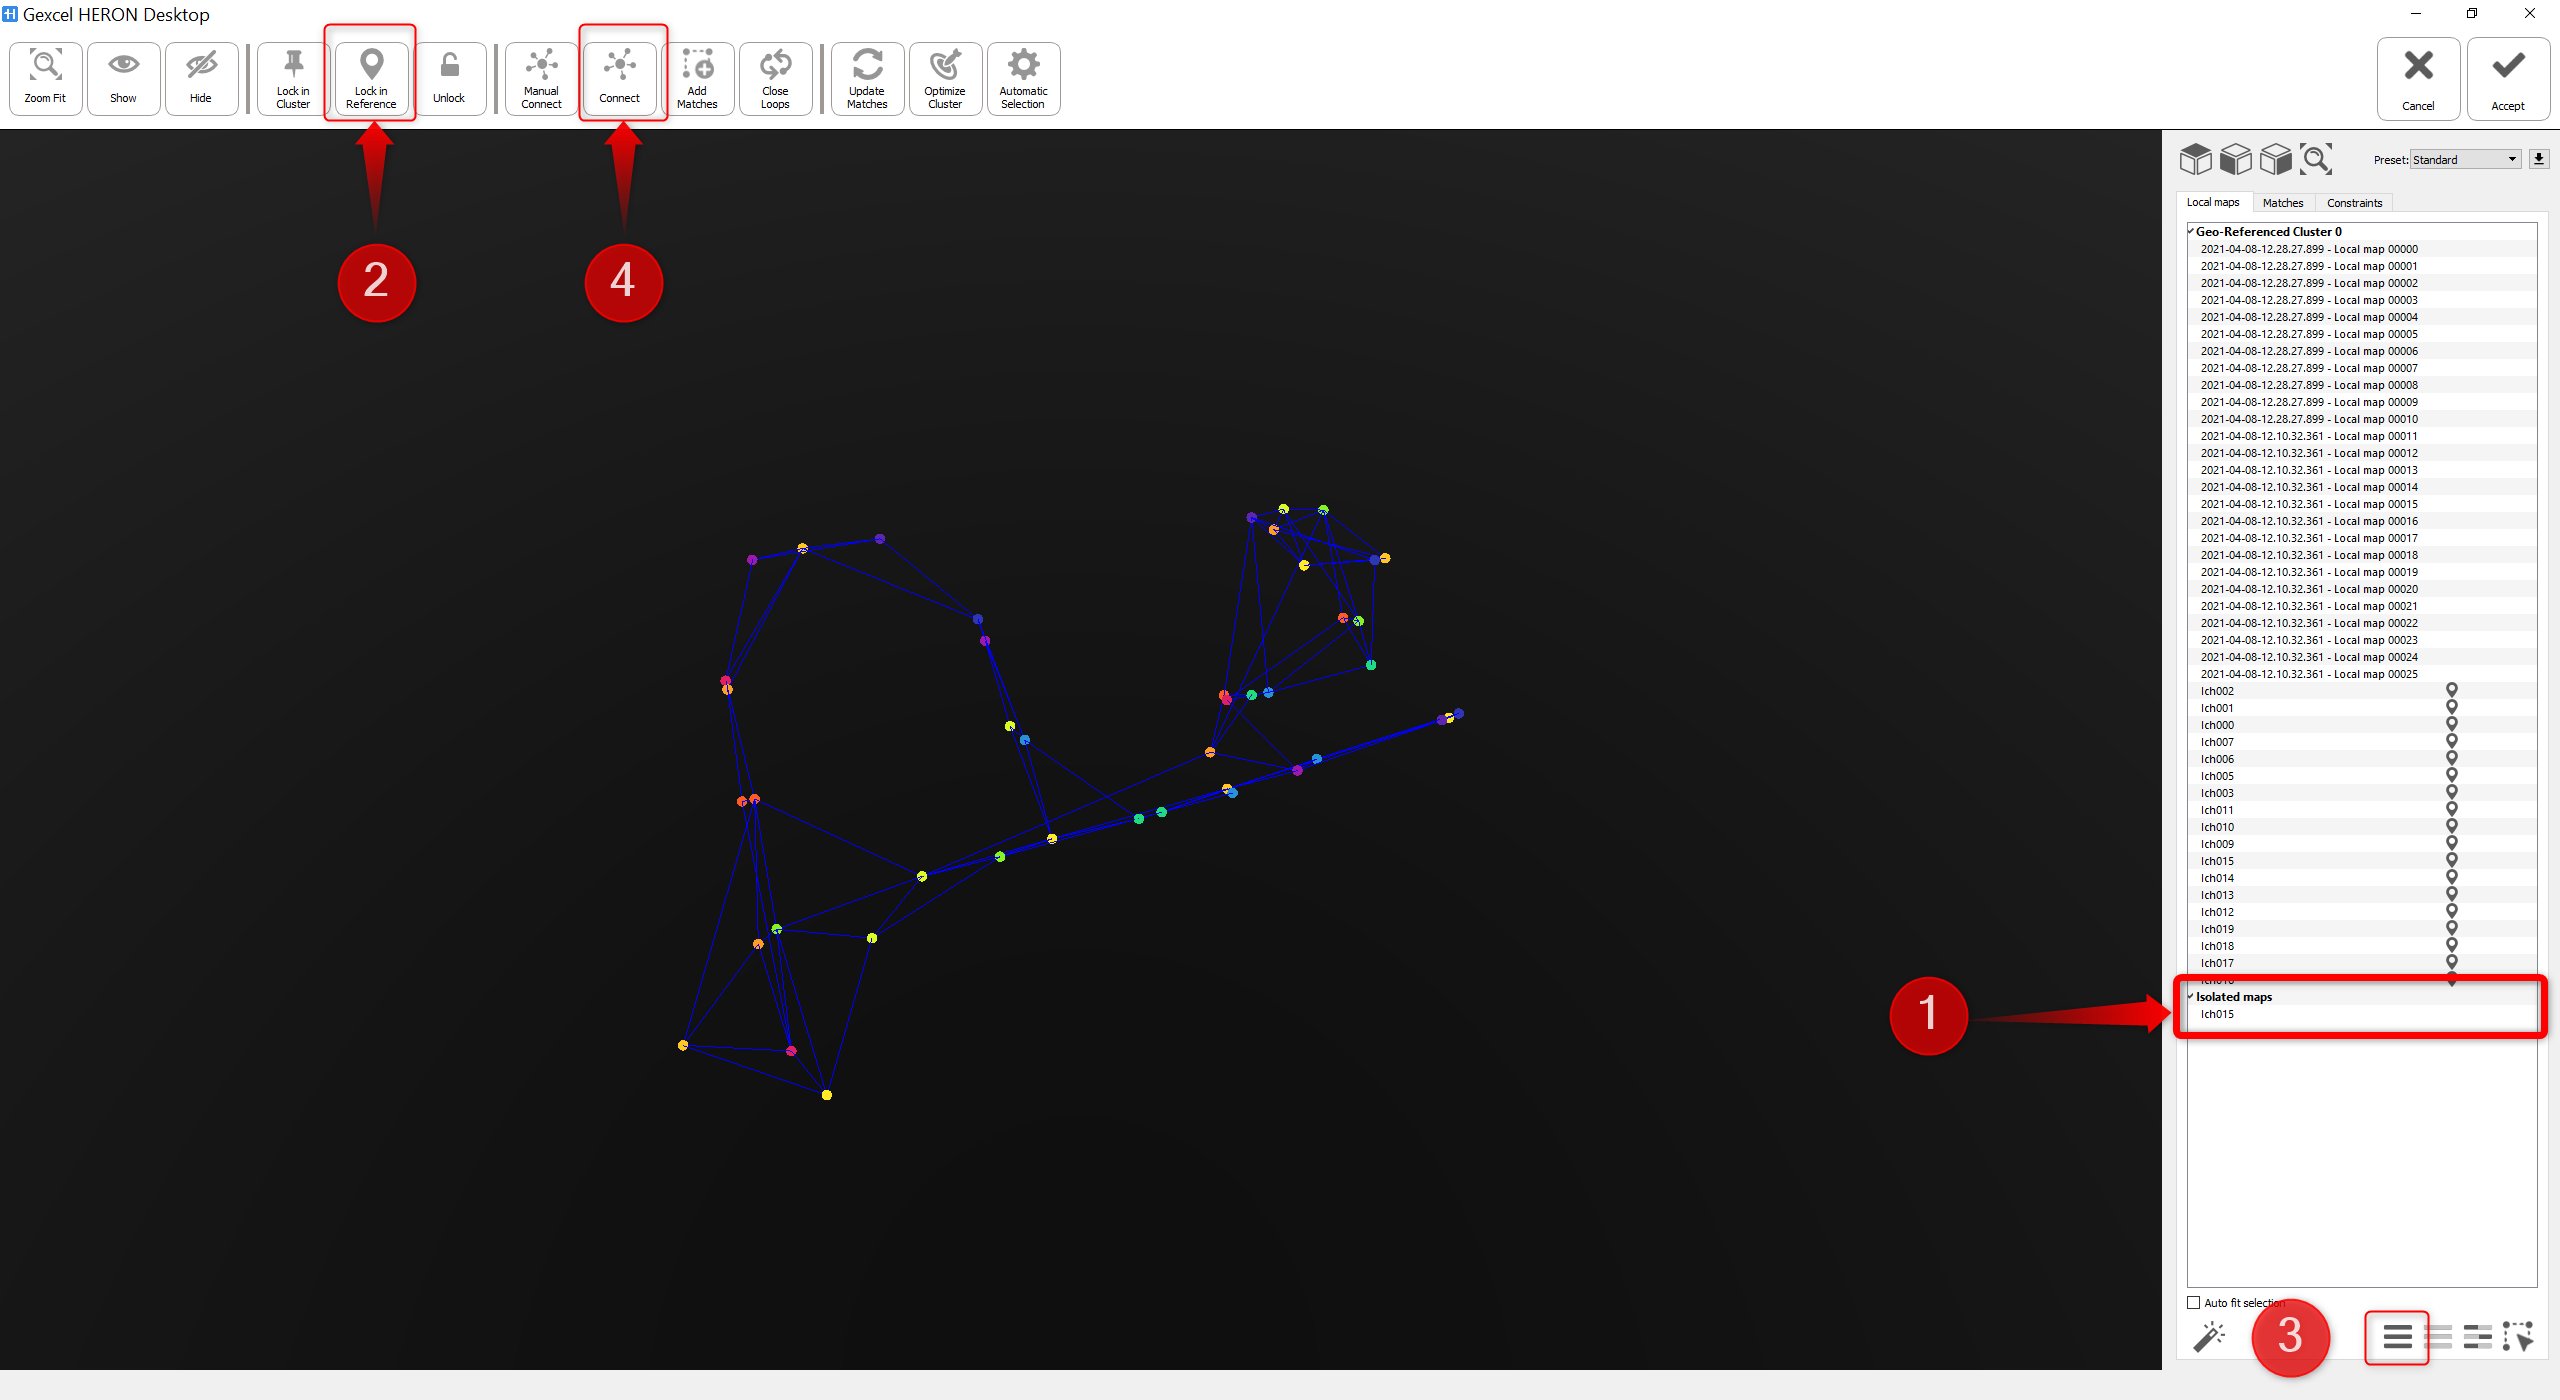2560x1400 pixels.
Task: Open the Constraints tab
Action: [x=2354, y=203]
